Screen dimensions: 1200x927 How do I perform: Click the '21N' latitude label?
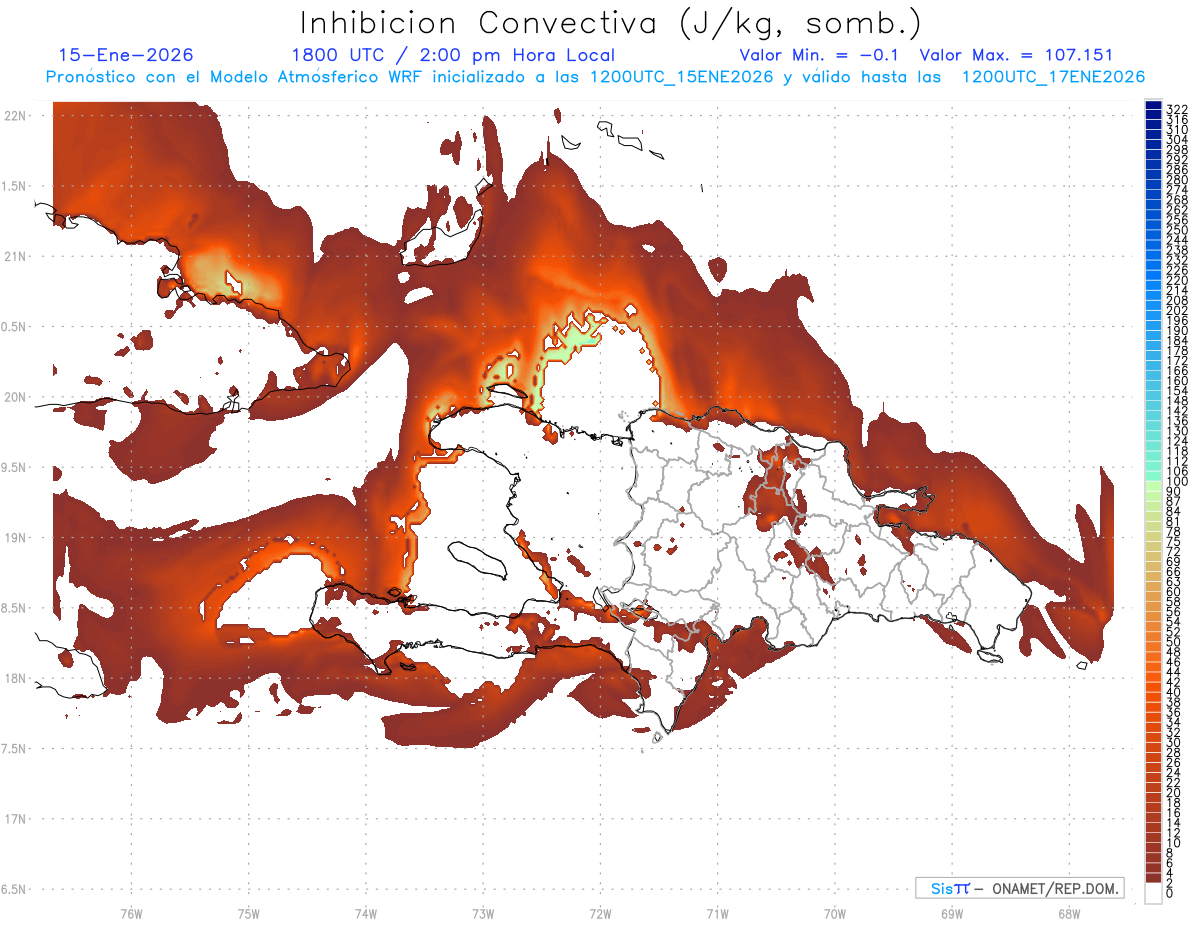[x=15, y=256]
